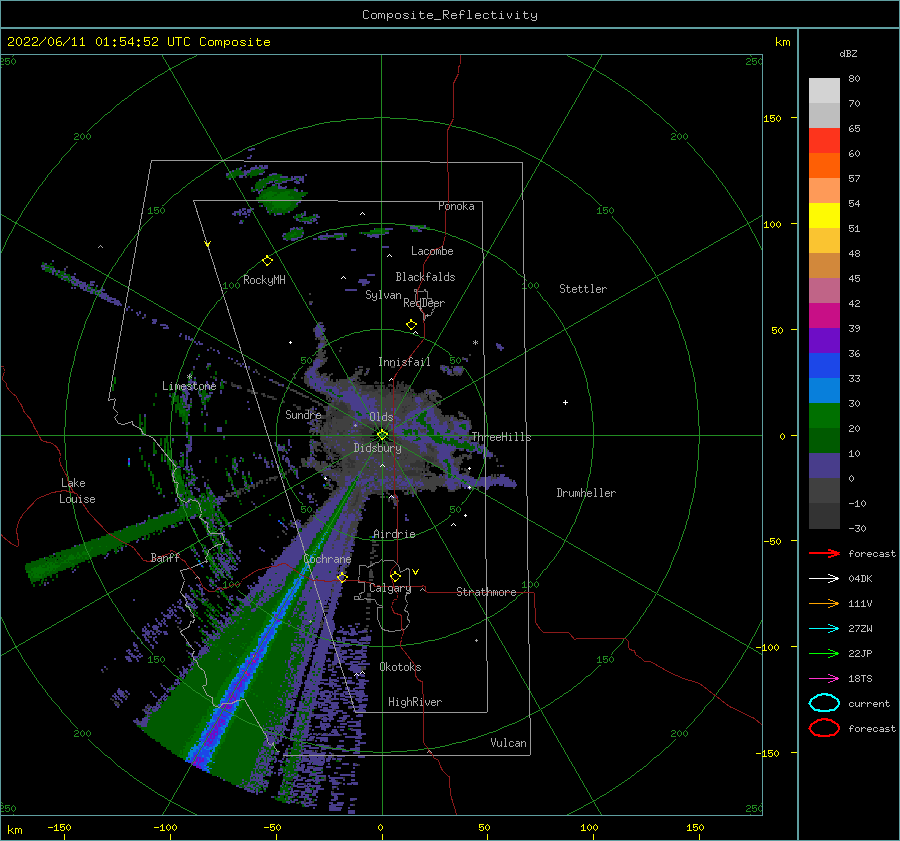Click the green 22JP arrow icon
This screenshot has width=900, height=841.
(824, 653)
